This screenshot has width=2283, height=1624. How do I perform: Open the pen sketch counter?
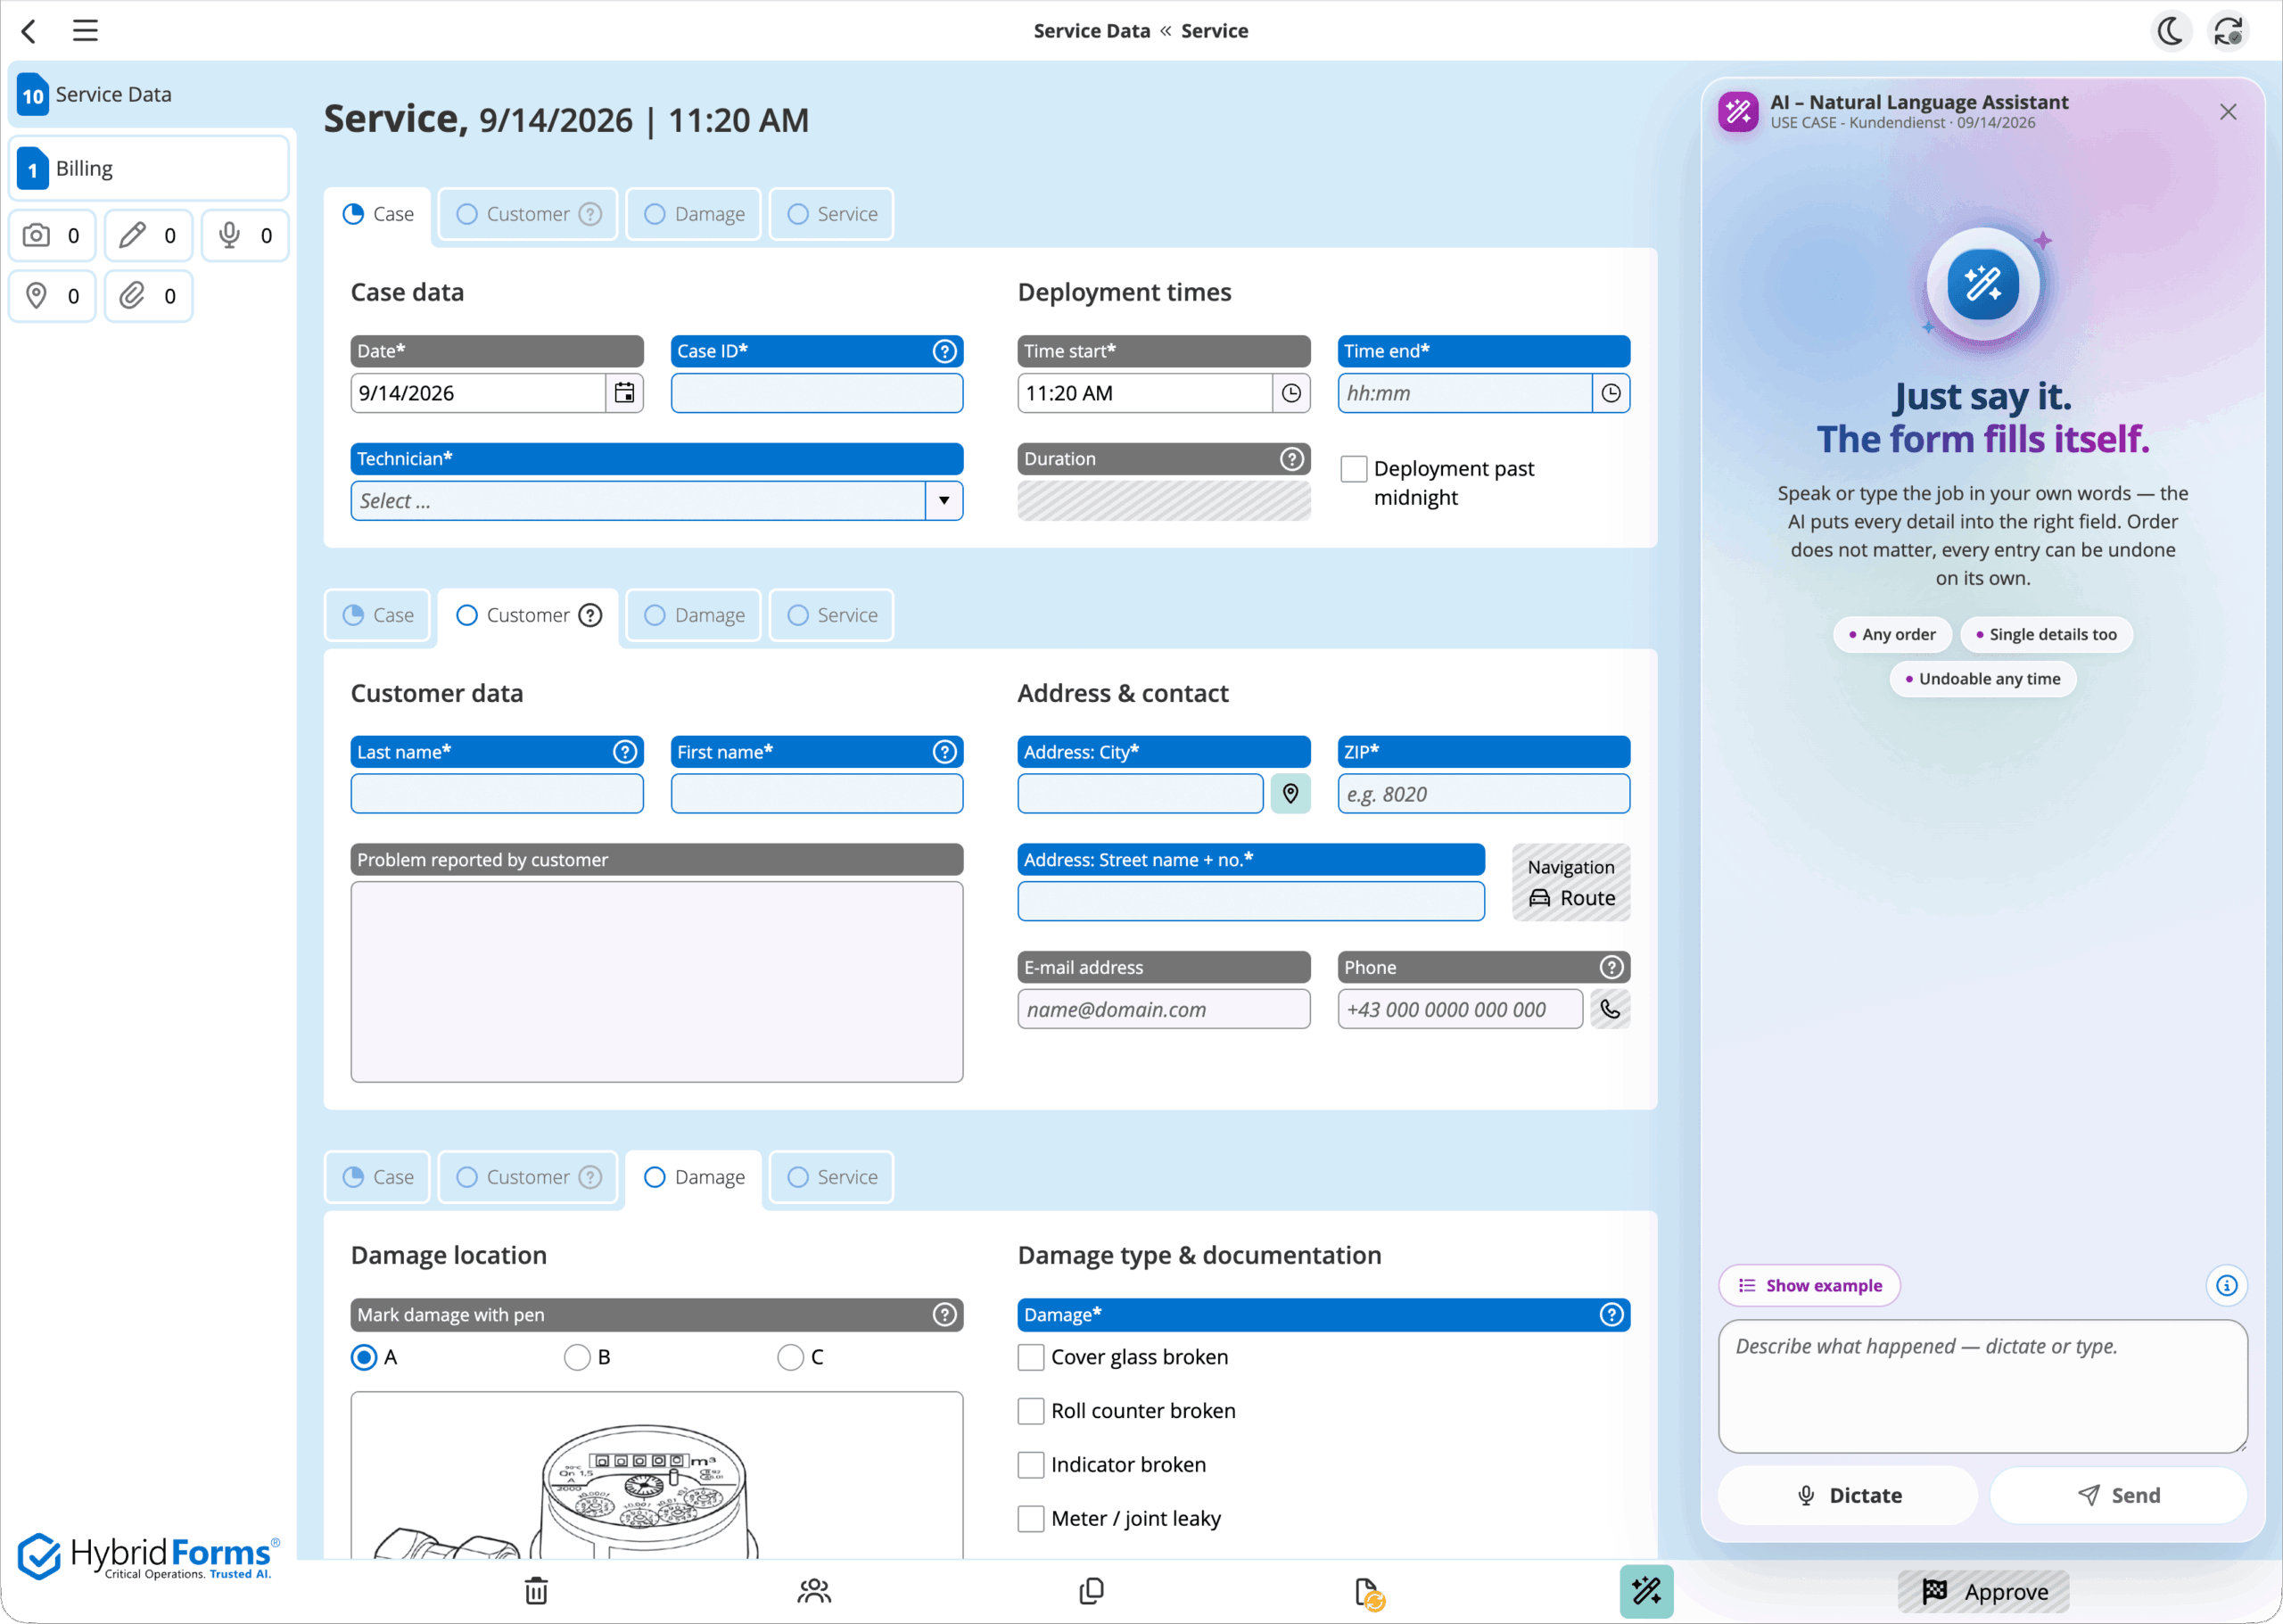(148, 236)
